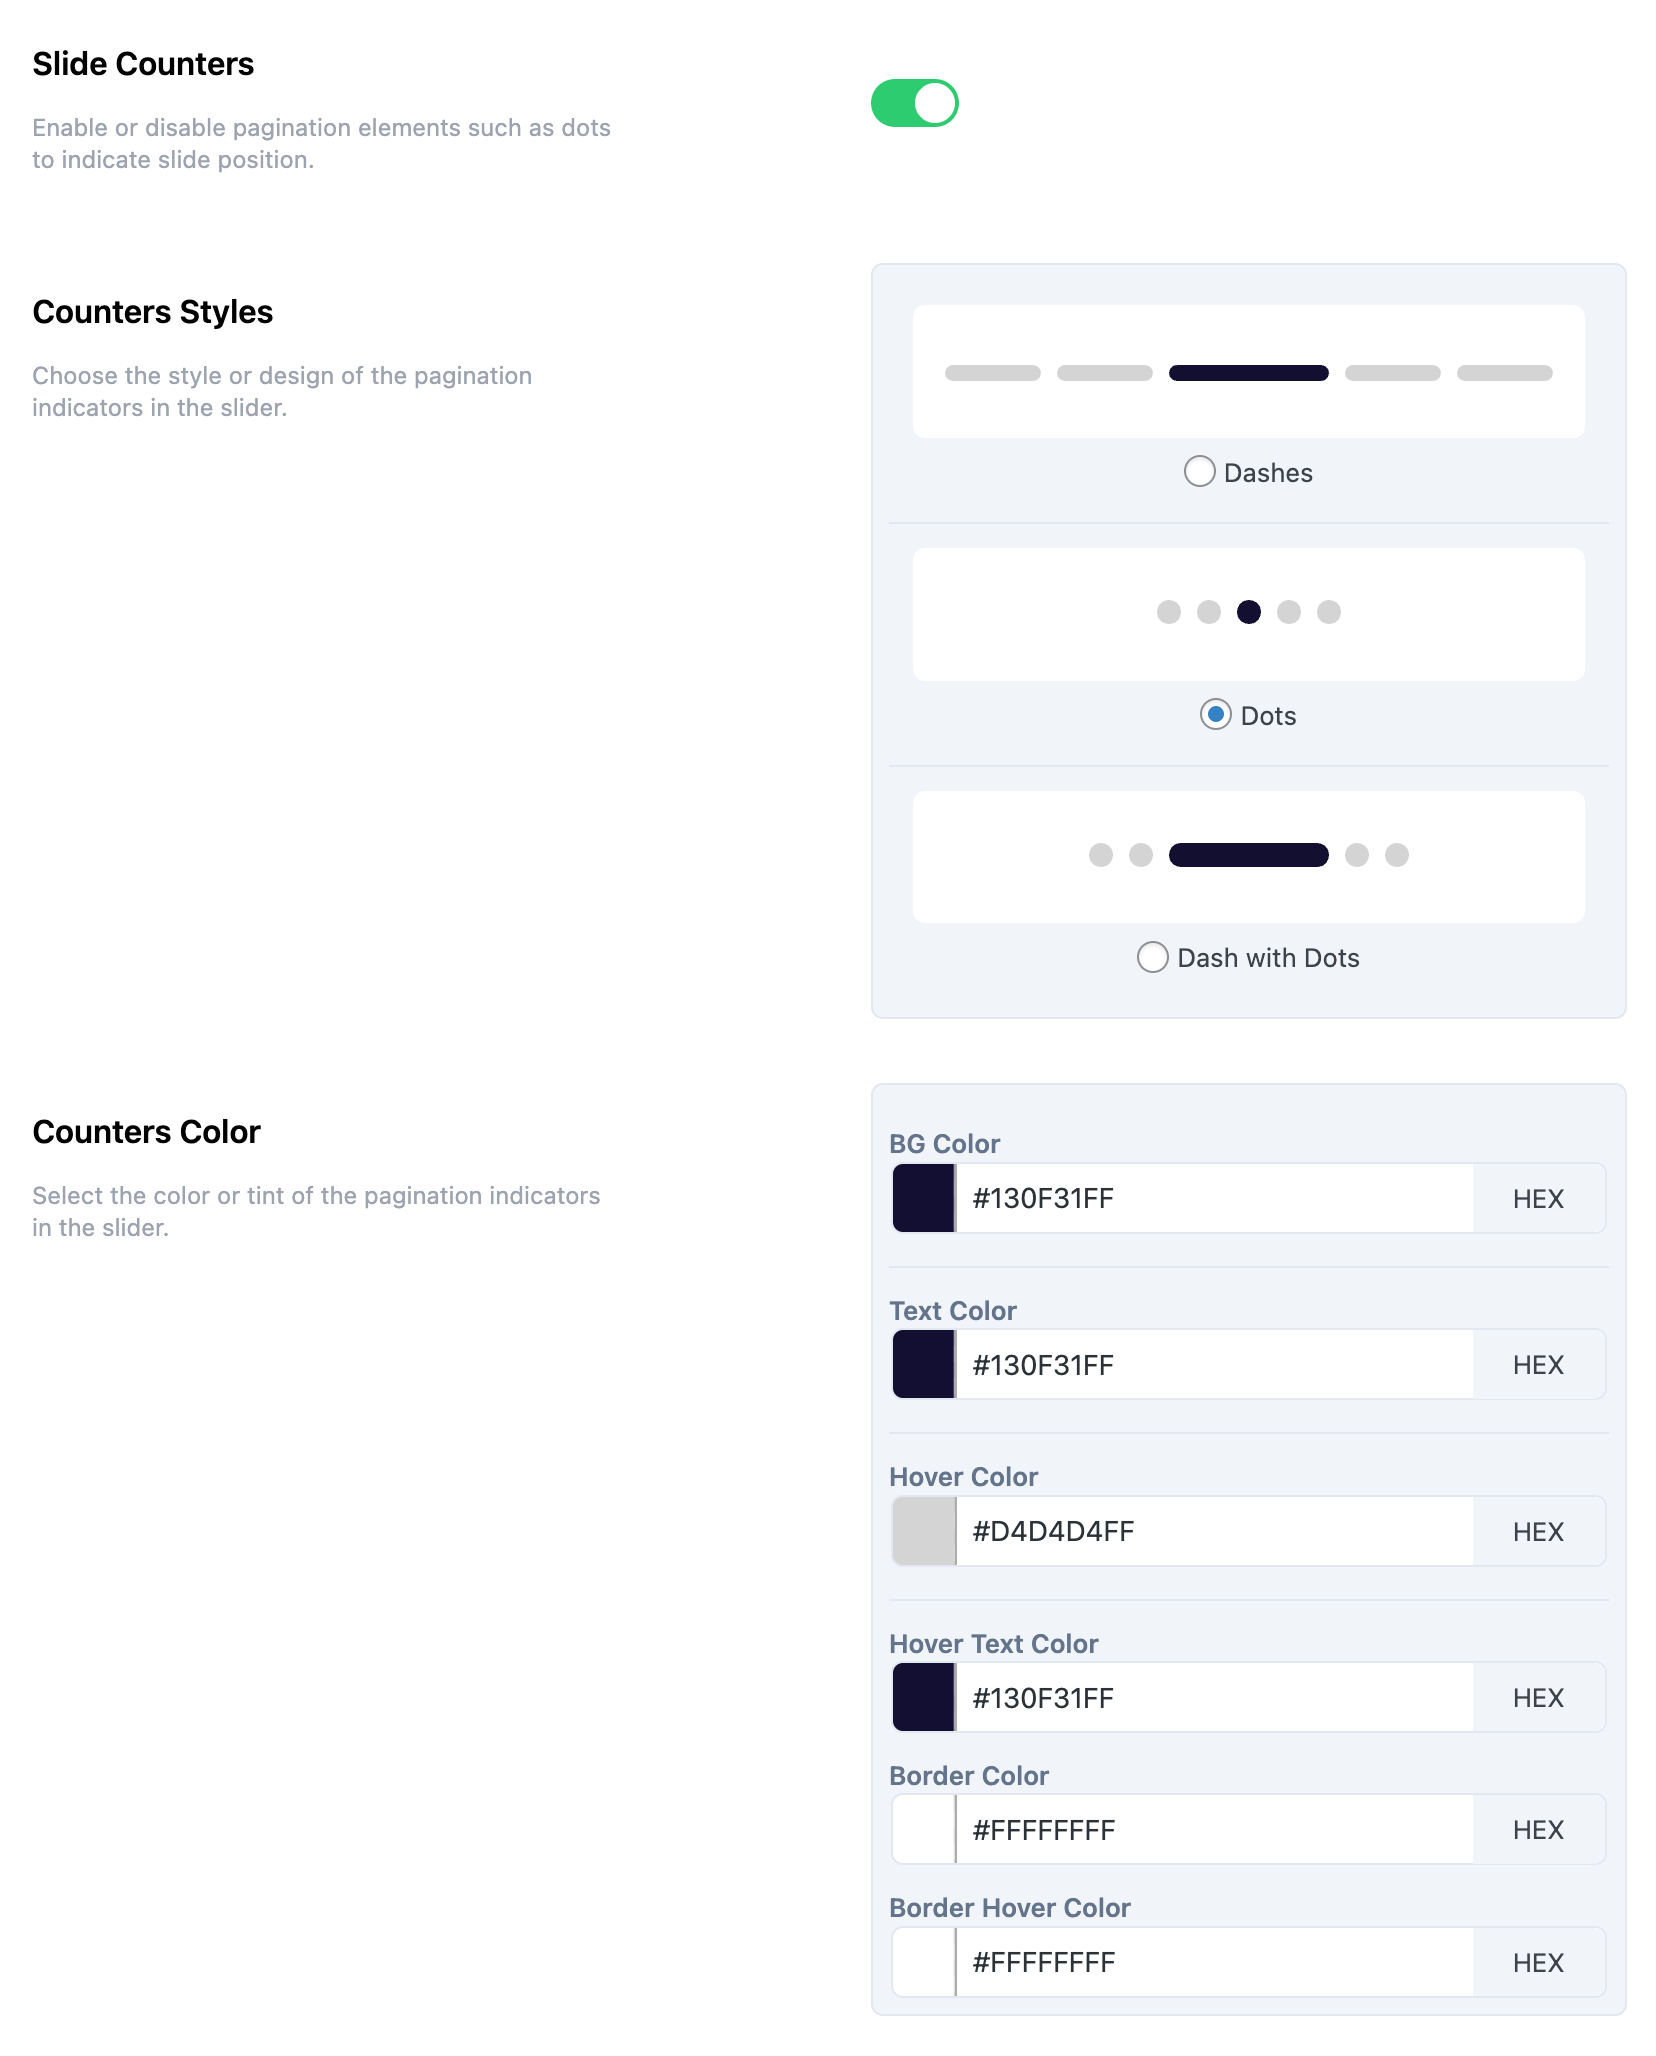Open the Border Color swatch
The width and height of the screenshot is (1656, 2056).
(923, 1829)
